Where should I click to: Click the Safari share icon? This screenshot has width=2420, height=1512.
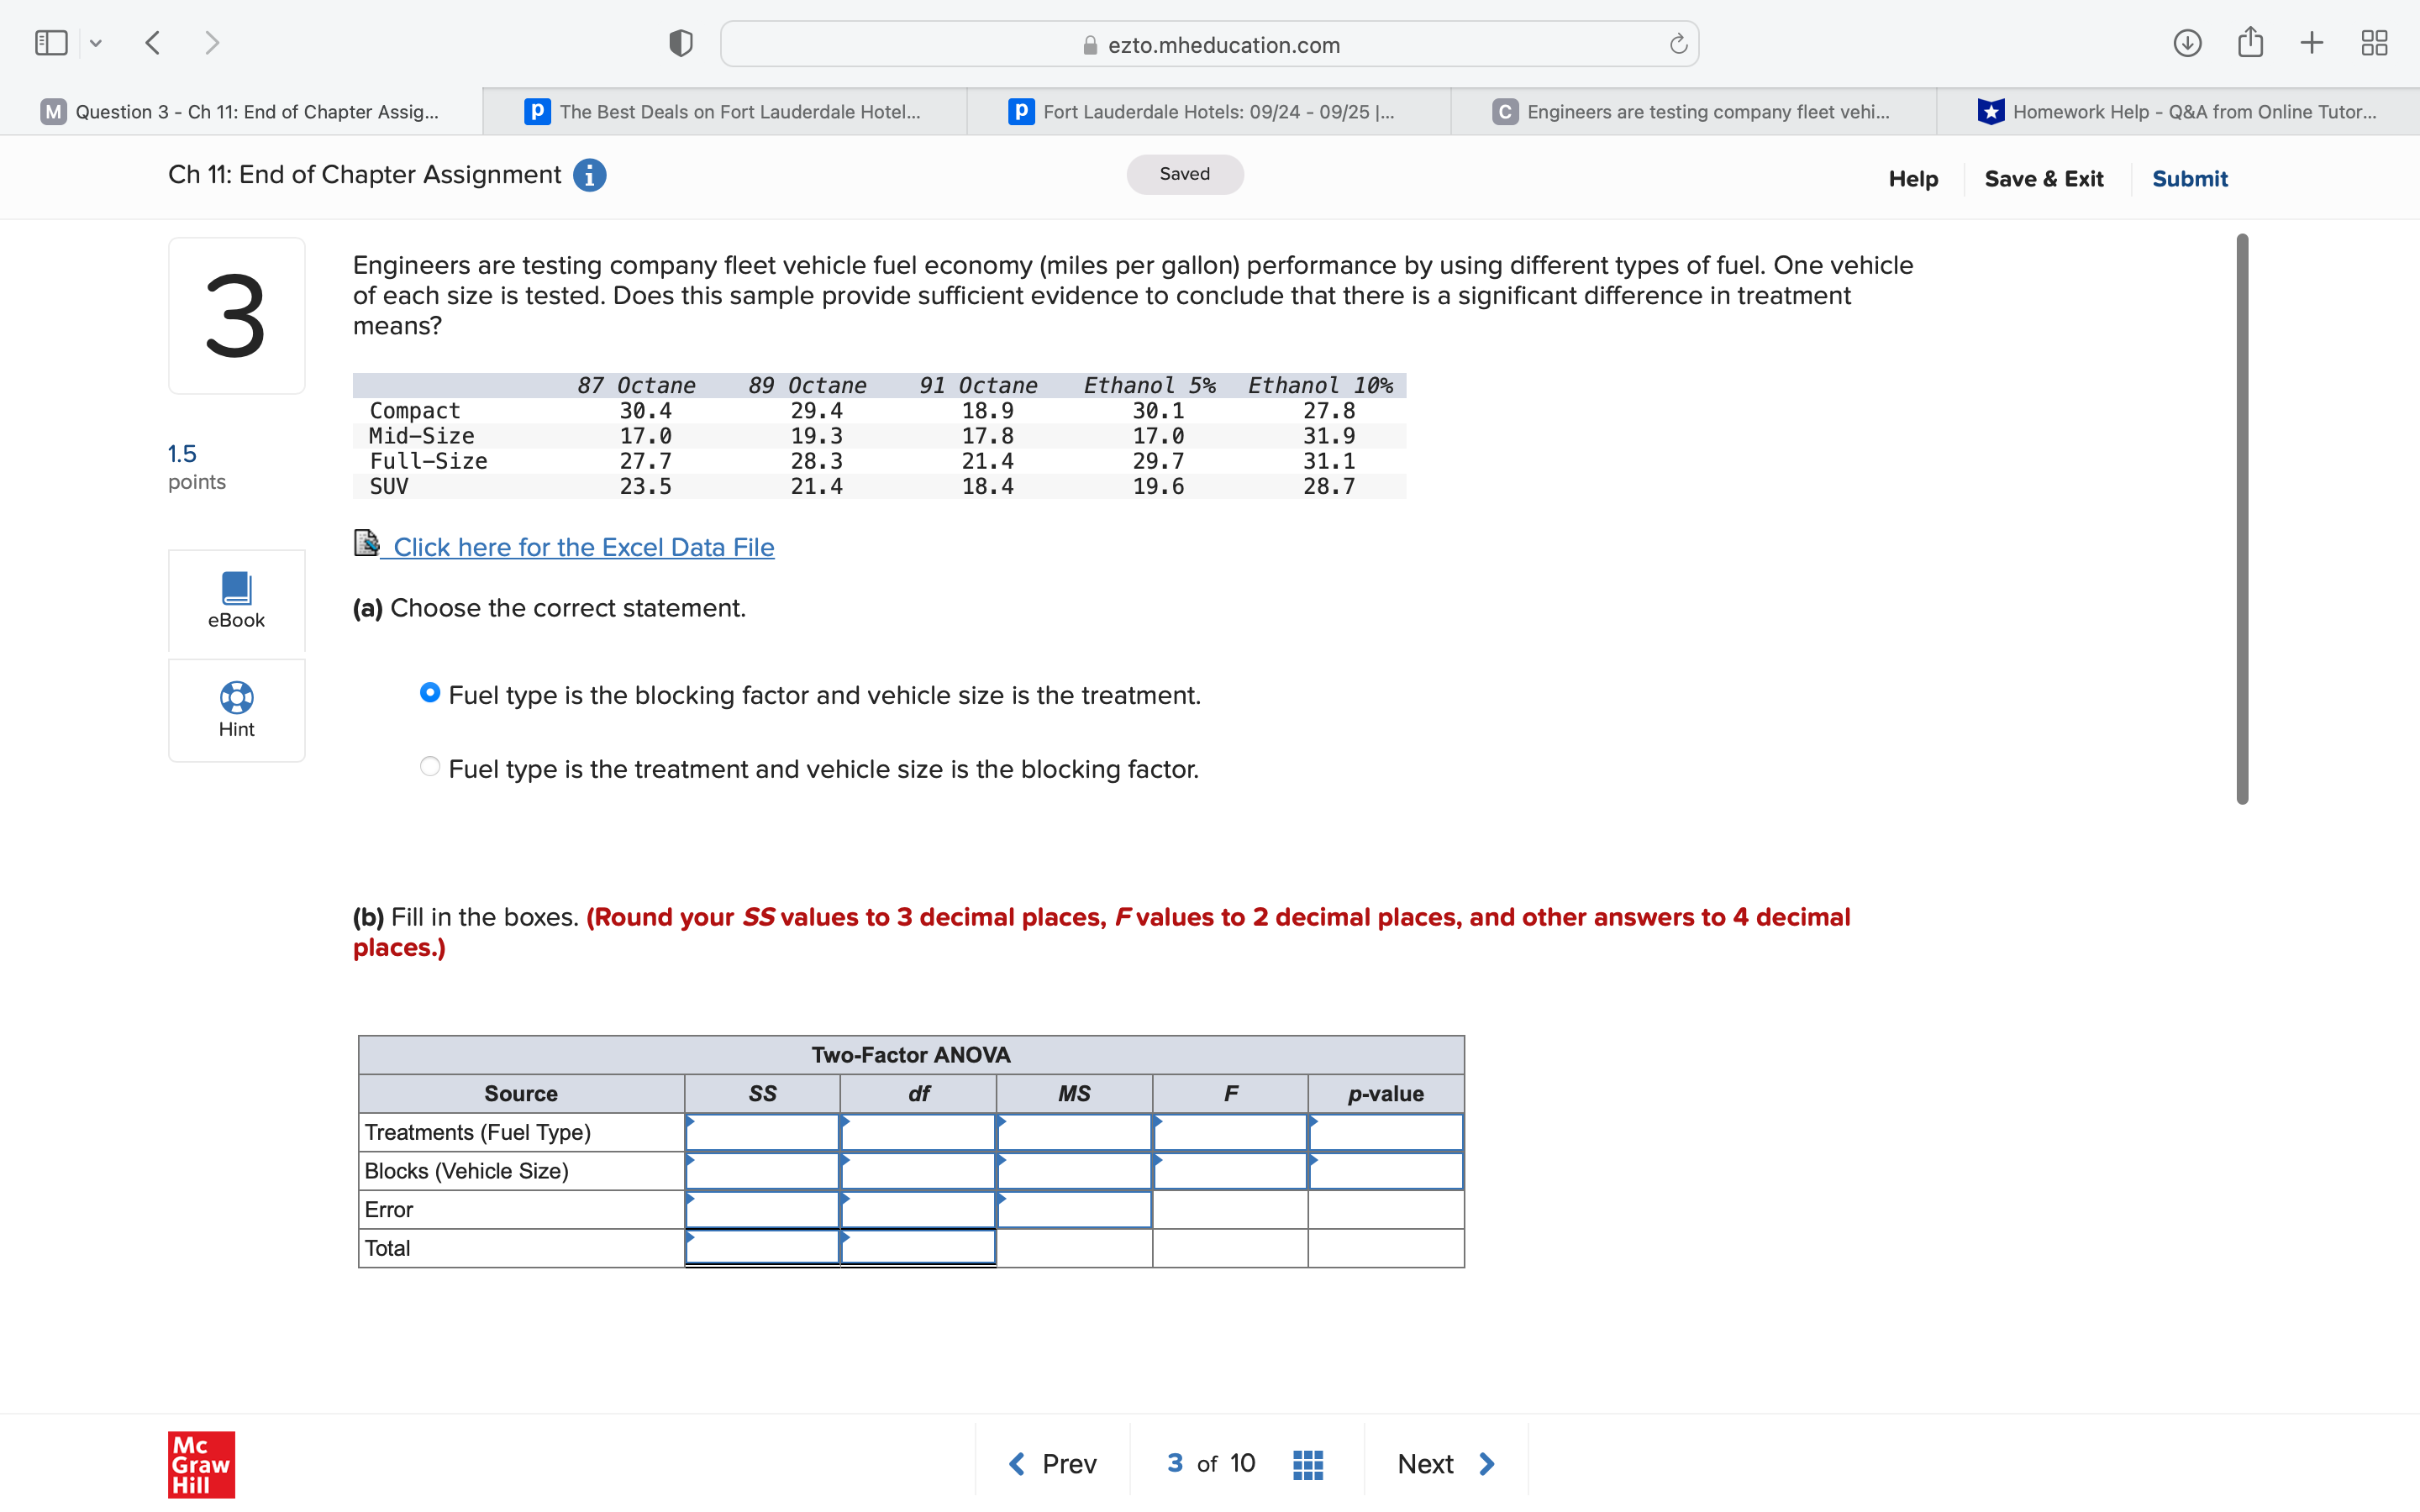click(2250, 43)
